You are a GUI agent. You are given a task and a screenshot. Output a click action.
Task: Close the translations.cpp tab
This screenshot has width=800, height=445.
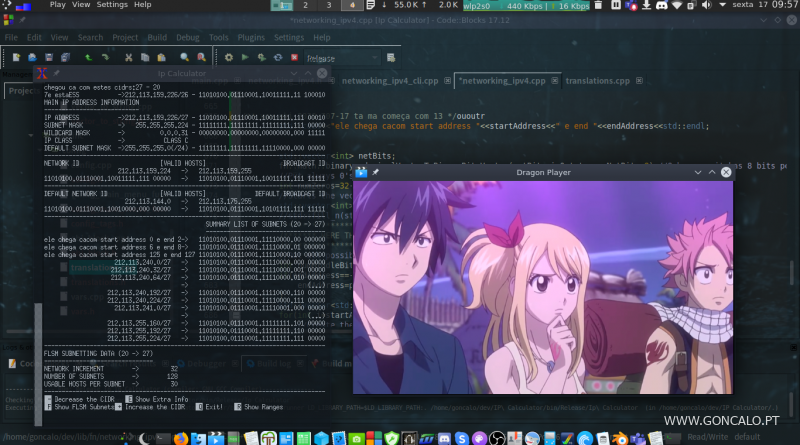639,81
